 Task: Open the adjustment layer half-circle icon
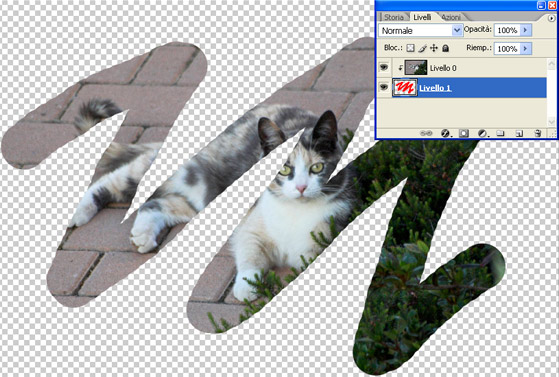click(482, 133)
